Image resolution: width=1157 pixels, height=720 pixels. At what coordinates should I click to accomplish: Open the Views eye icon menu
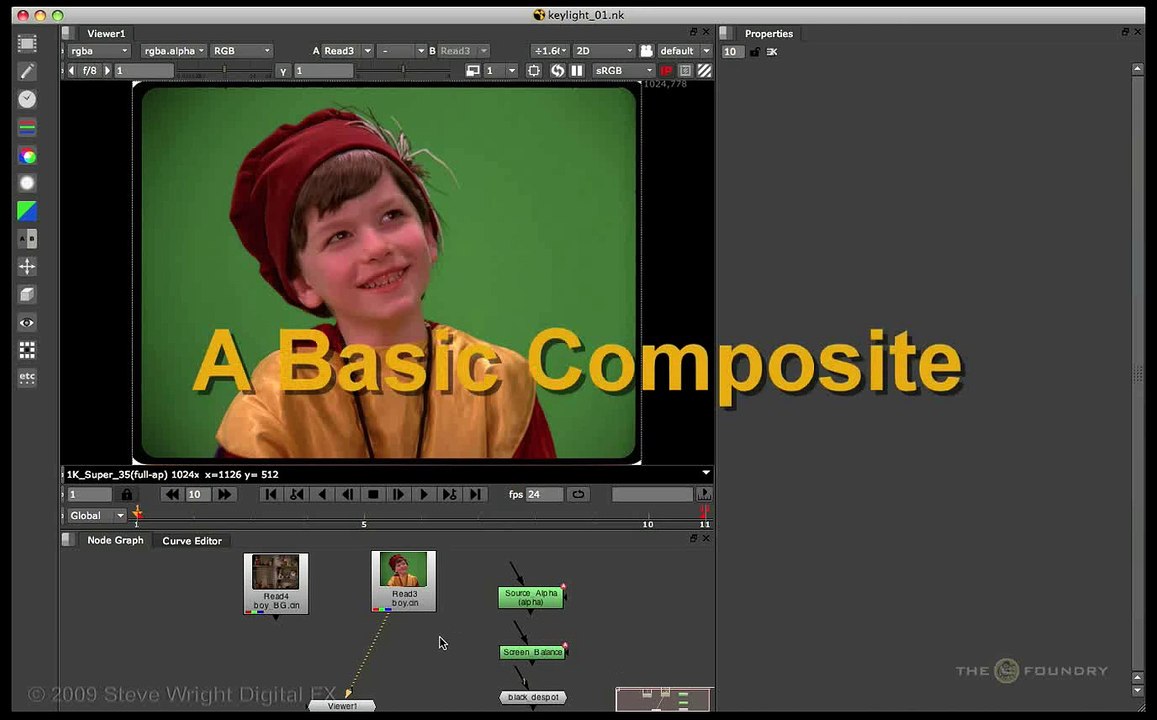tap(27, 322)
